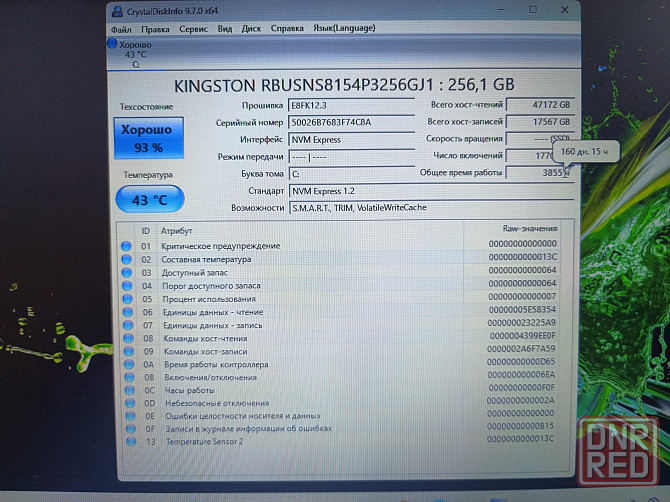
Task: Click the serial number field 50026B7683F74C8A
Action: (x=351, y=122)
